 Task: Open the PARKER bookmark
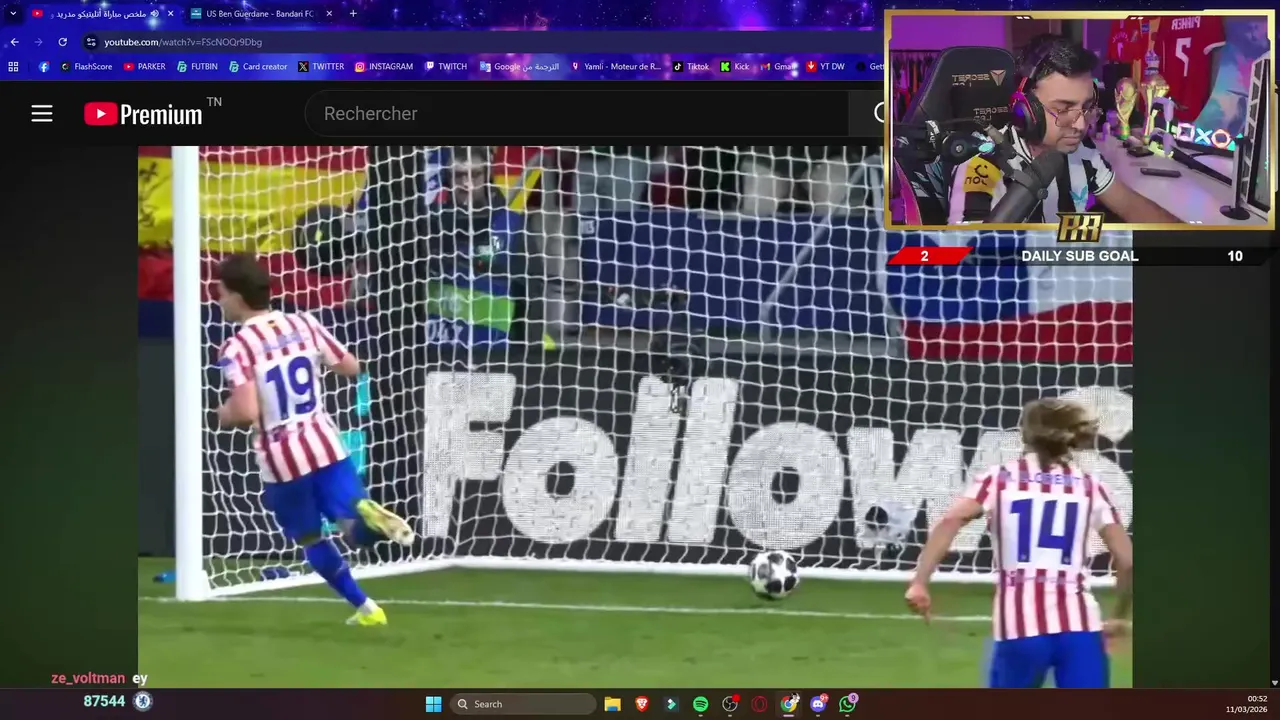(145, 67)
